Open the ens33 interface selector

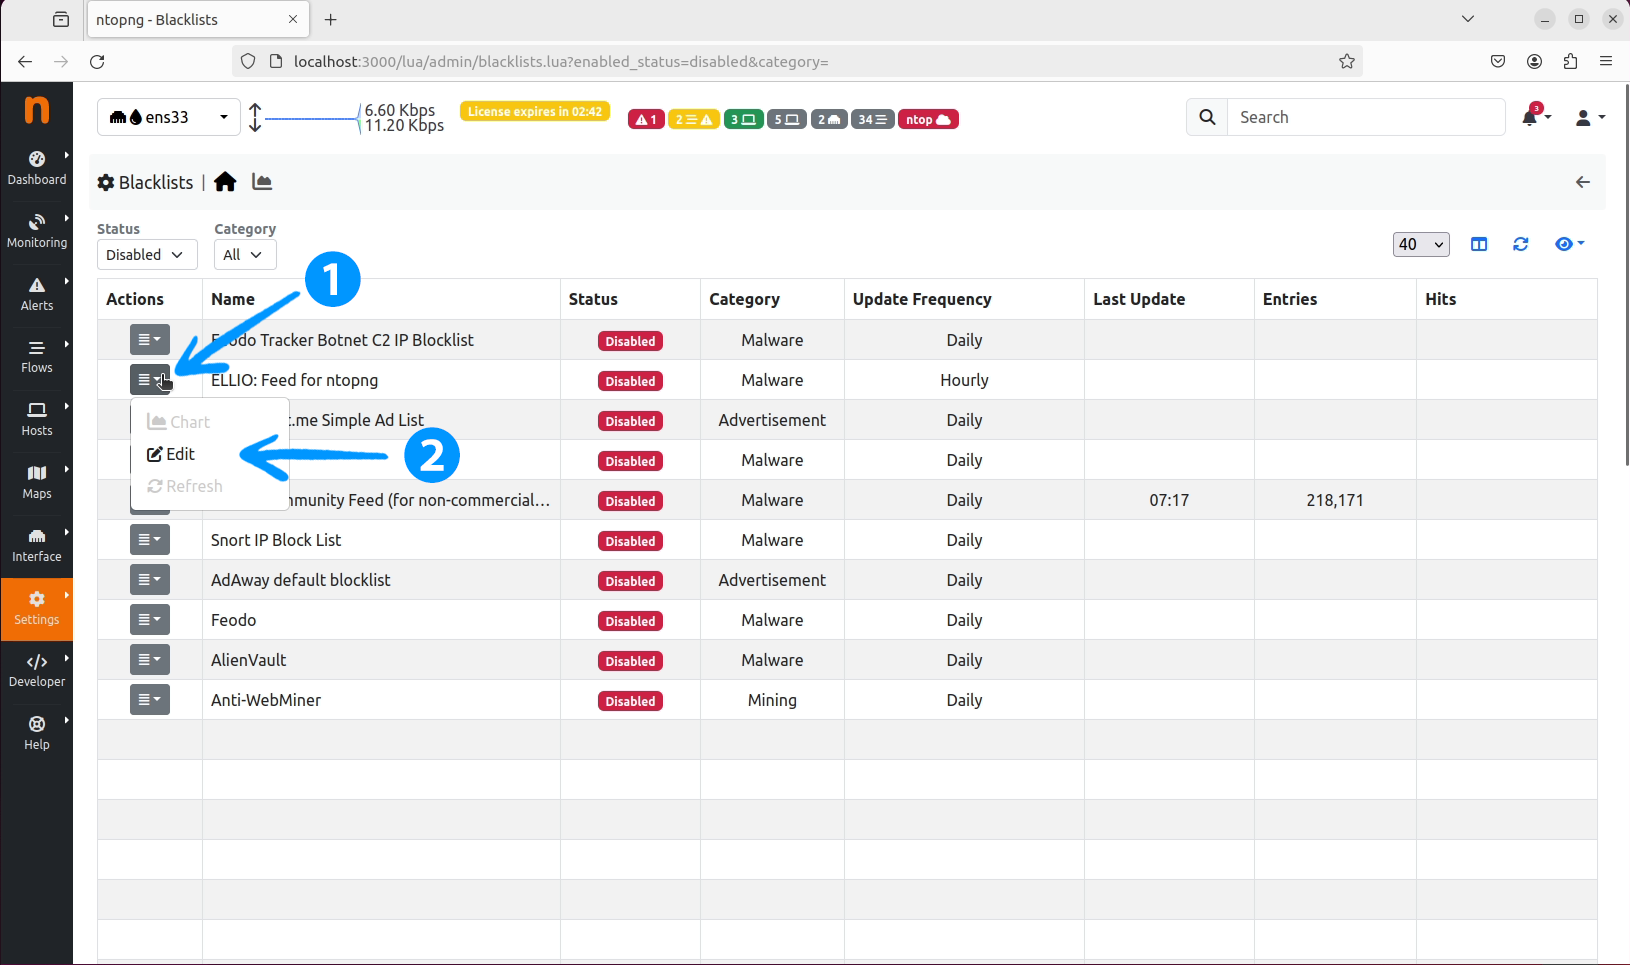point(168,117)
